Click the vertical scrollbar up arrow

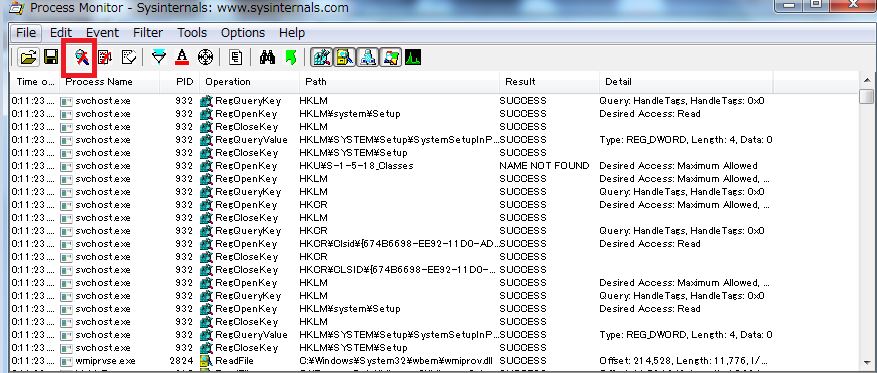click(867, 81)
